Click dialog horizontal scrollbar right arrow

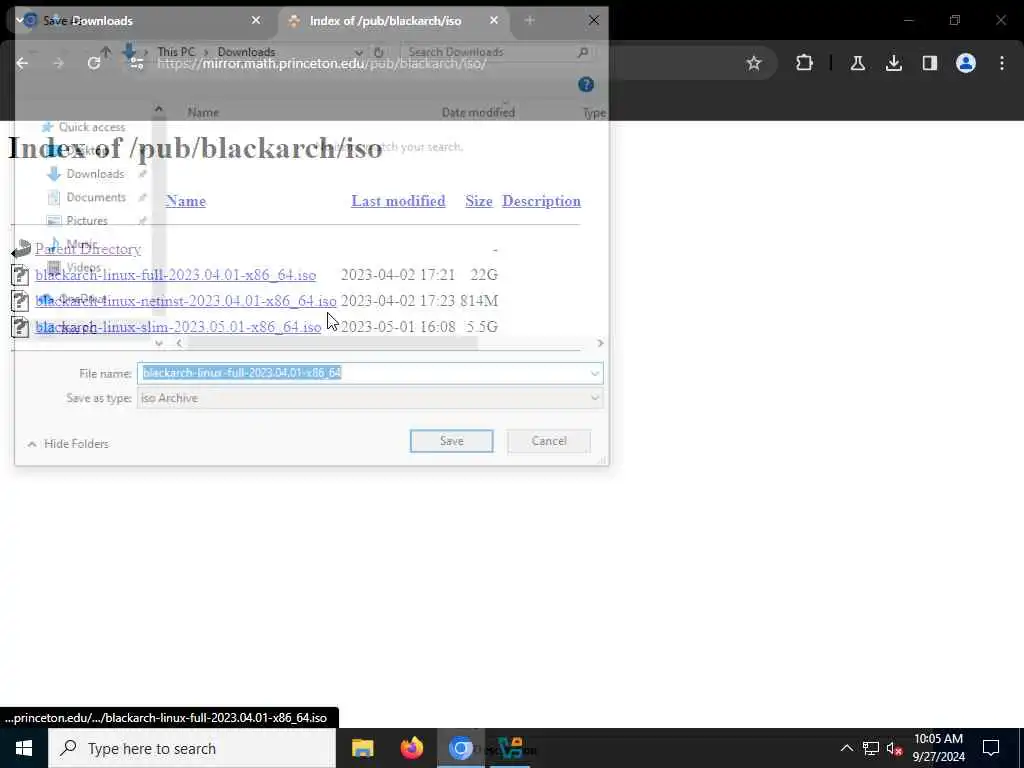tap(600, 344)
